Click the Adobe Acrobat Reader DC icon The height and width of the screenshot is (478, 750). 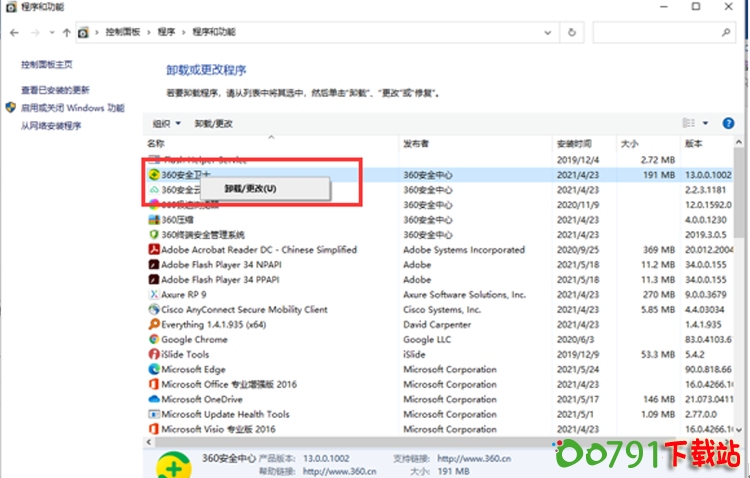[154, 250]
